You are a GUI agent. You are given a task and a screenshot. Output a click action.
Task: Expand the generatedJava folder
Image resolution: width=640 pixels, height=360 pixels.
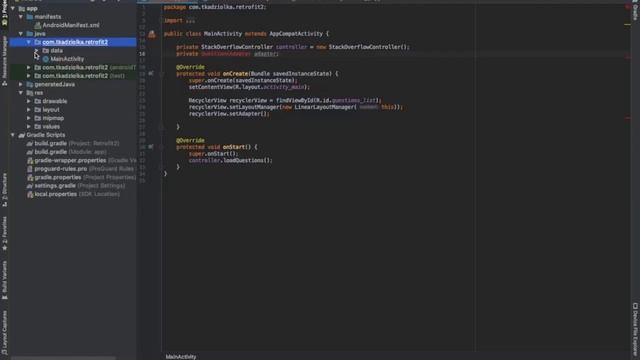tap(21, 84)
